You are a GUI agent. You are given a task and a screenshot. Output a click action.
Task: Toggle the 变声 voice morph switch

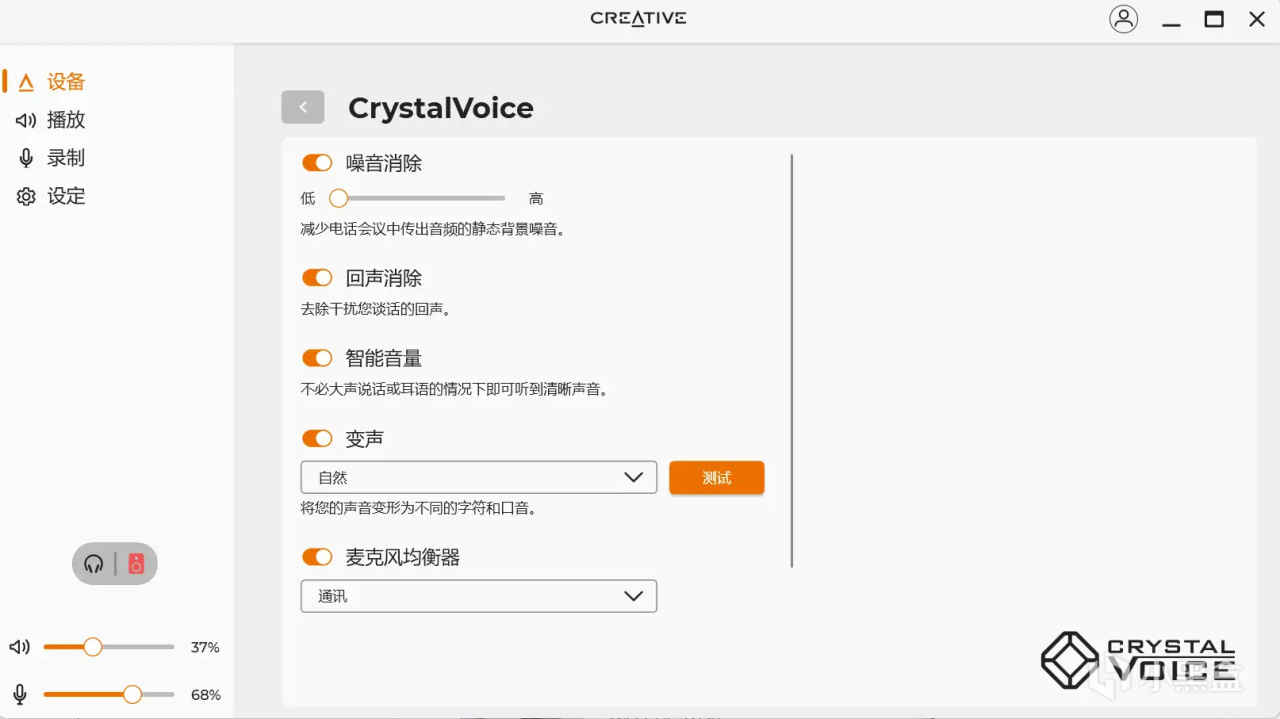click(317, 438)
